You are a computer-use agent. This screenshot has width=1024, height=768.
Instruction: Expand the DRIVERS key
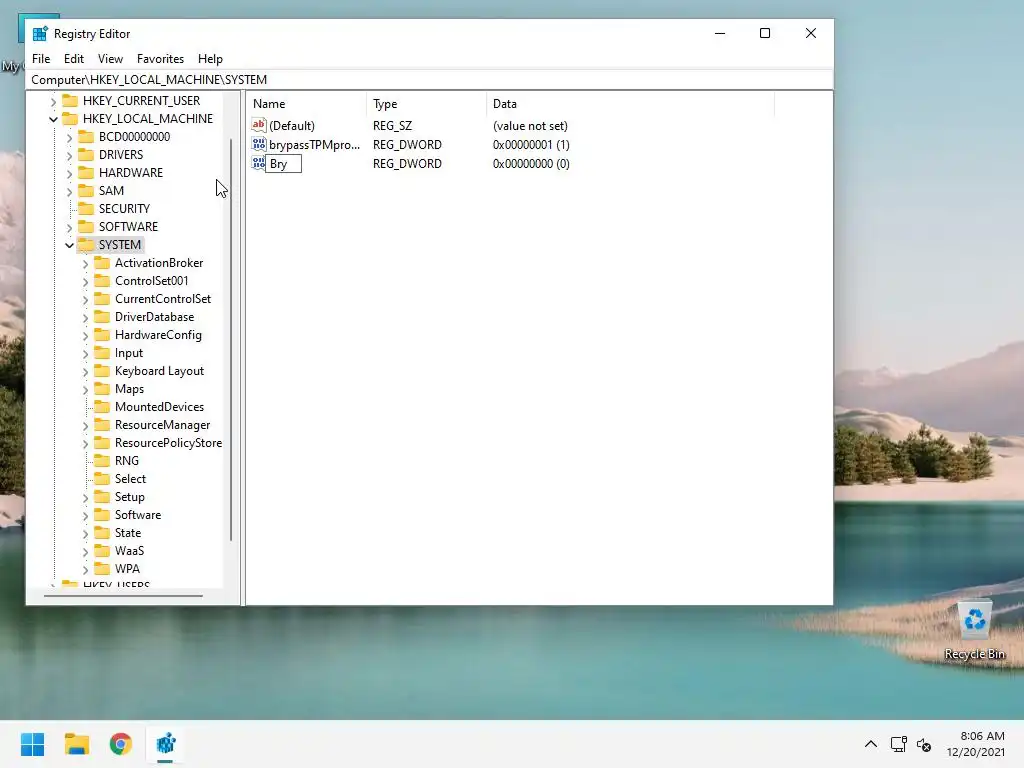click(69, 155)
